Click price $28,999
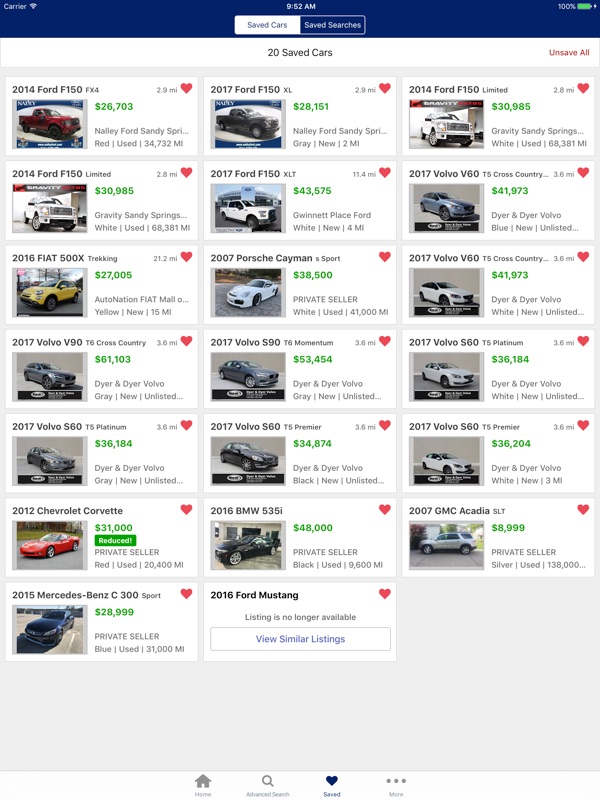 (114, 612)
